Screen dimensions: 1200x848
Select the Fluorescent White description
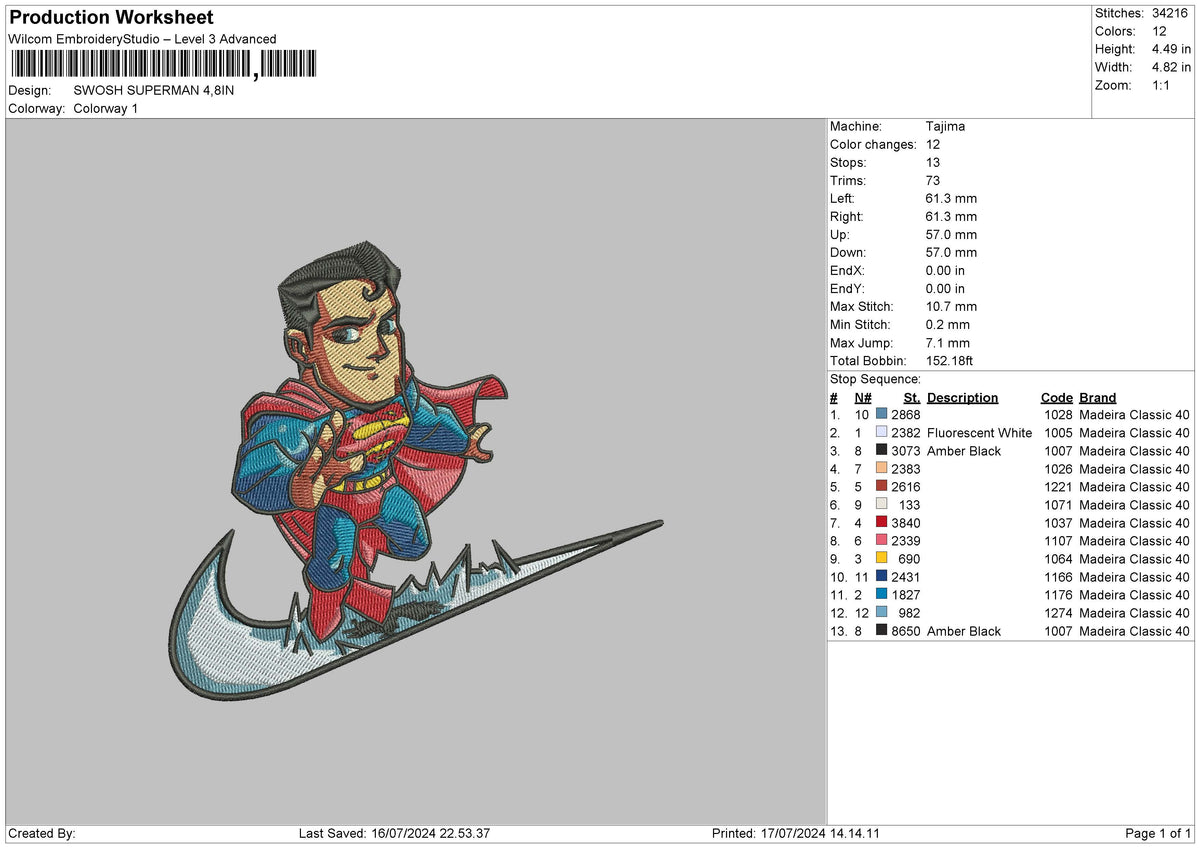click(x=979, y=433)
